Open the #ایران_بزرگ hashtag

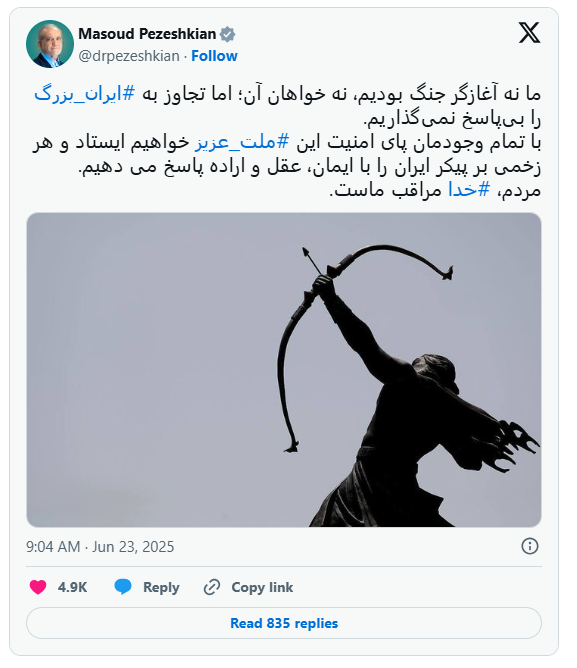84,94
